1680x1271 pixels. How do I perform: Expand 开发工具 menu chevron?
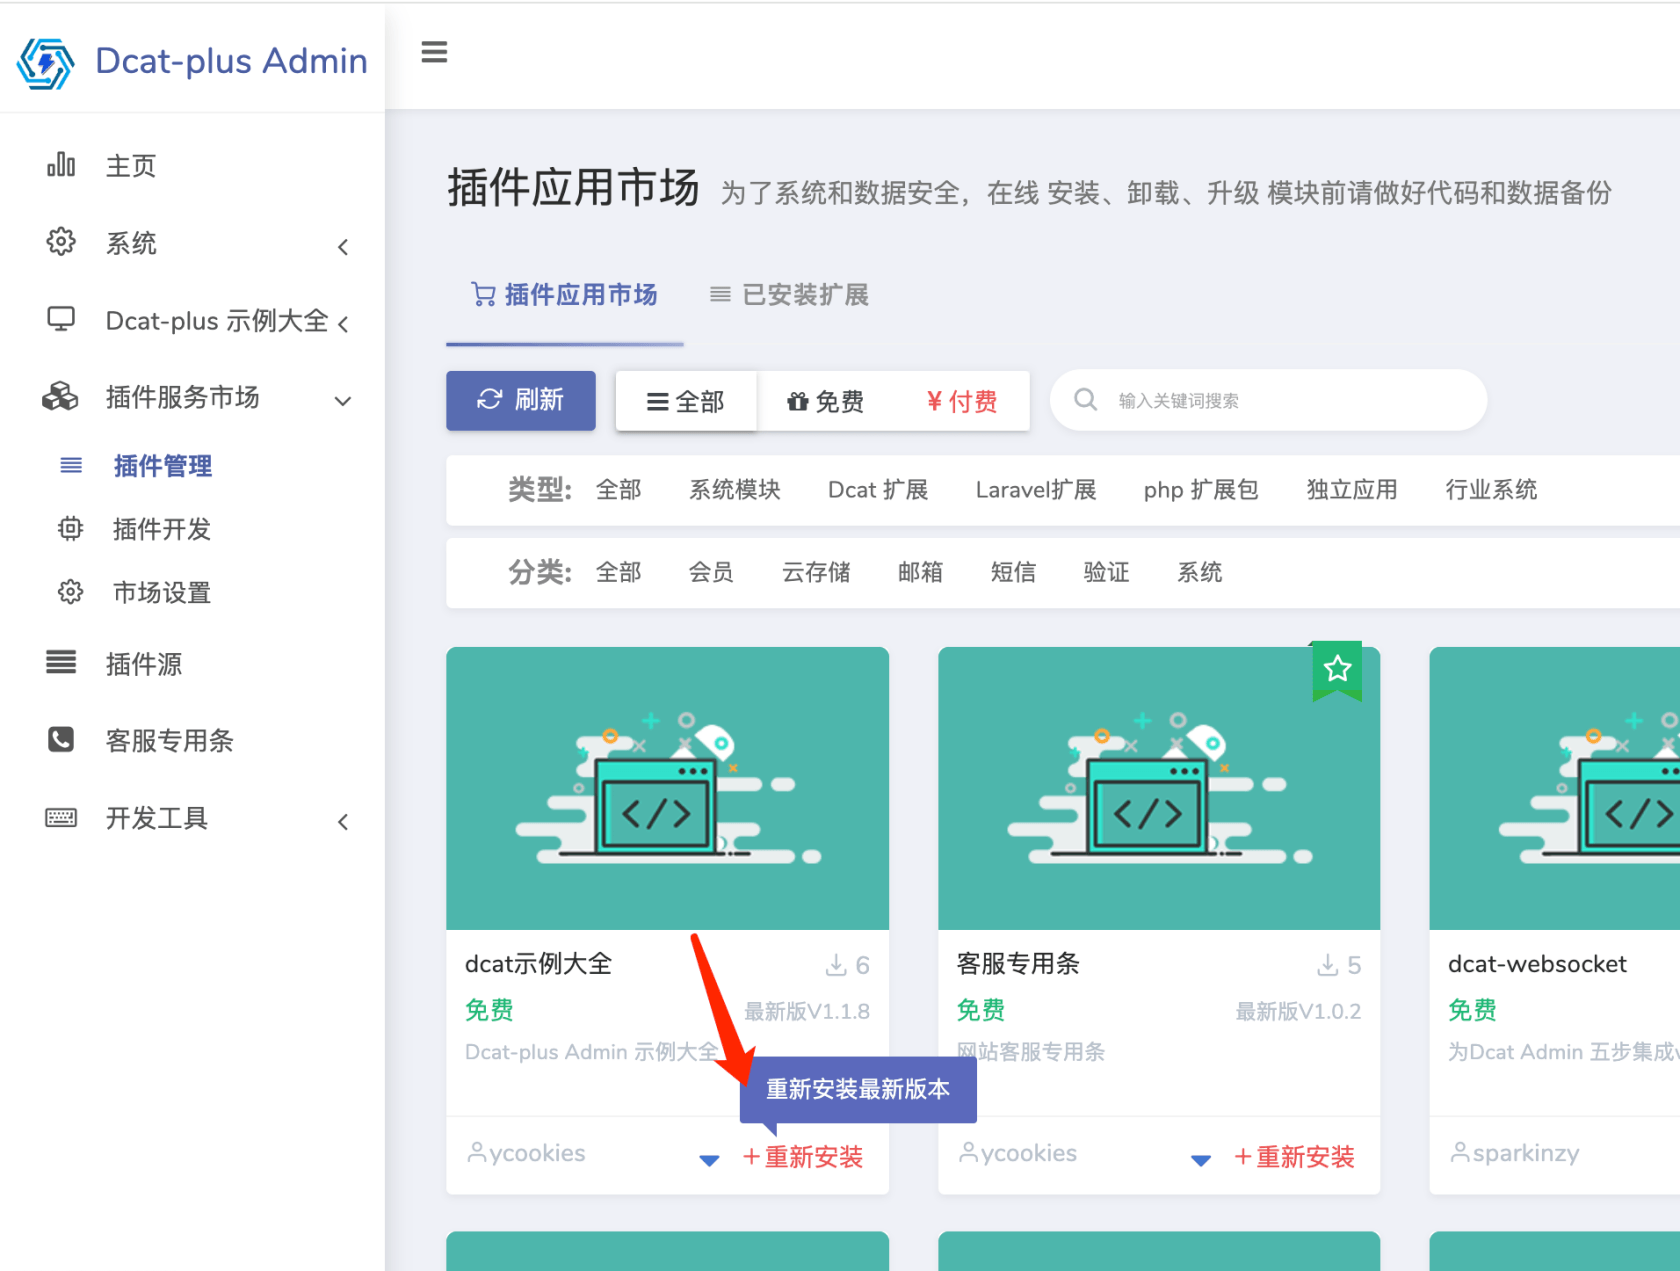tap(343, 822)
